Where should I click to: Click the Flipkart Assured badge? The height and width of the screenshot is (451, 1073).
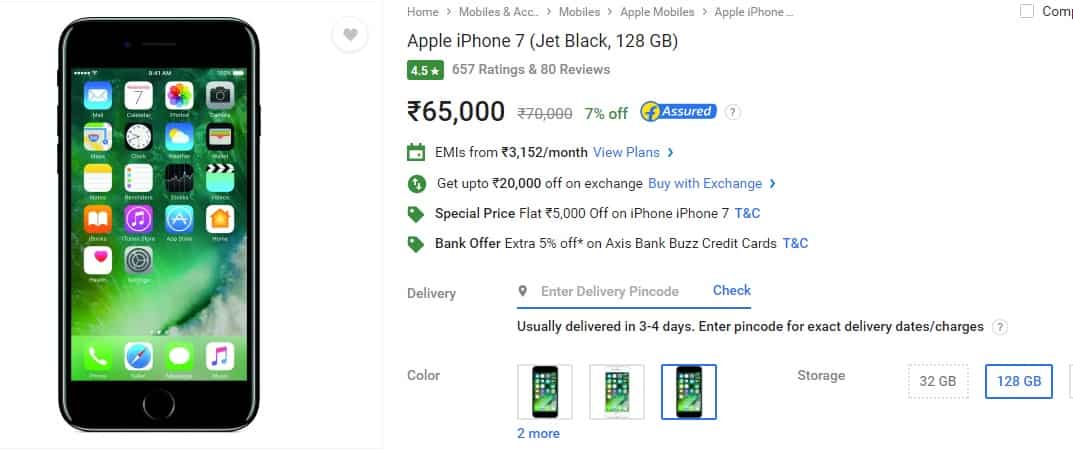tap(678, 112)
